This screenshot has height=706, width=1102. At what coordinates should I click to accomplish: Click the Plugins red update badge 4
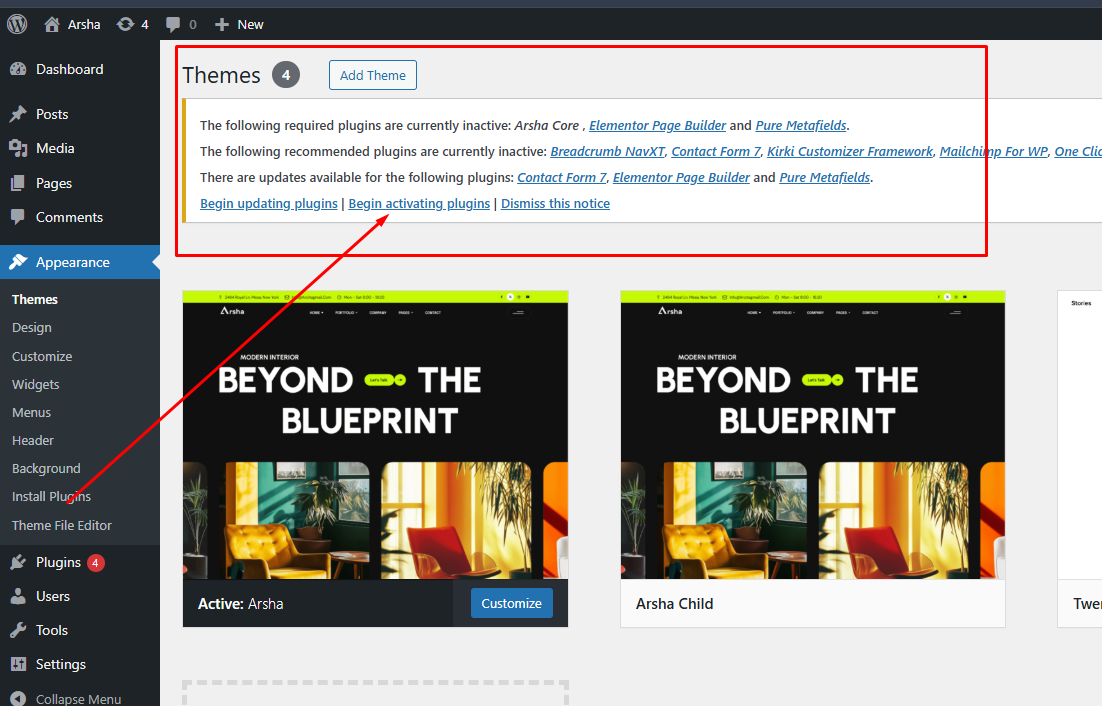[x=96, y=563]
